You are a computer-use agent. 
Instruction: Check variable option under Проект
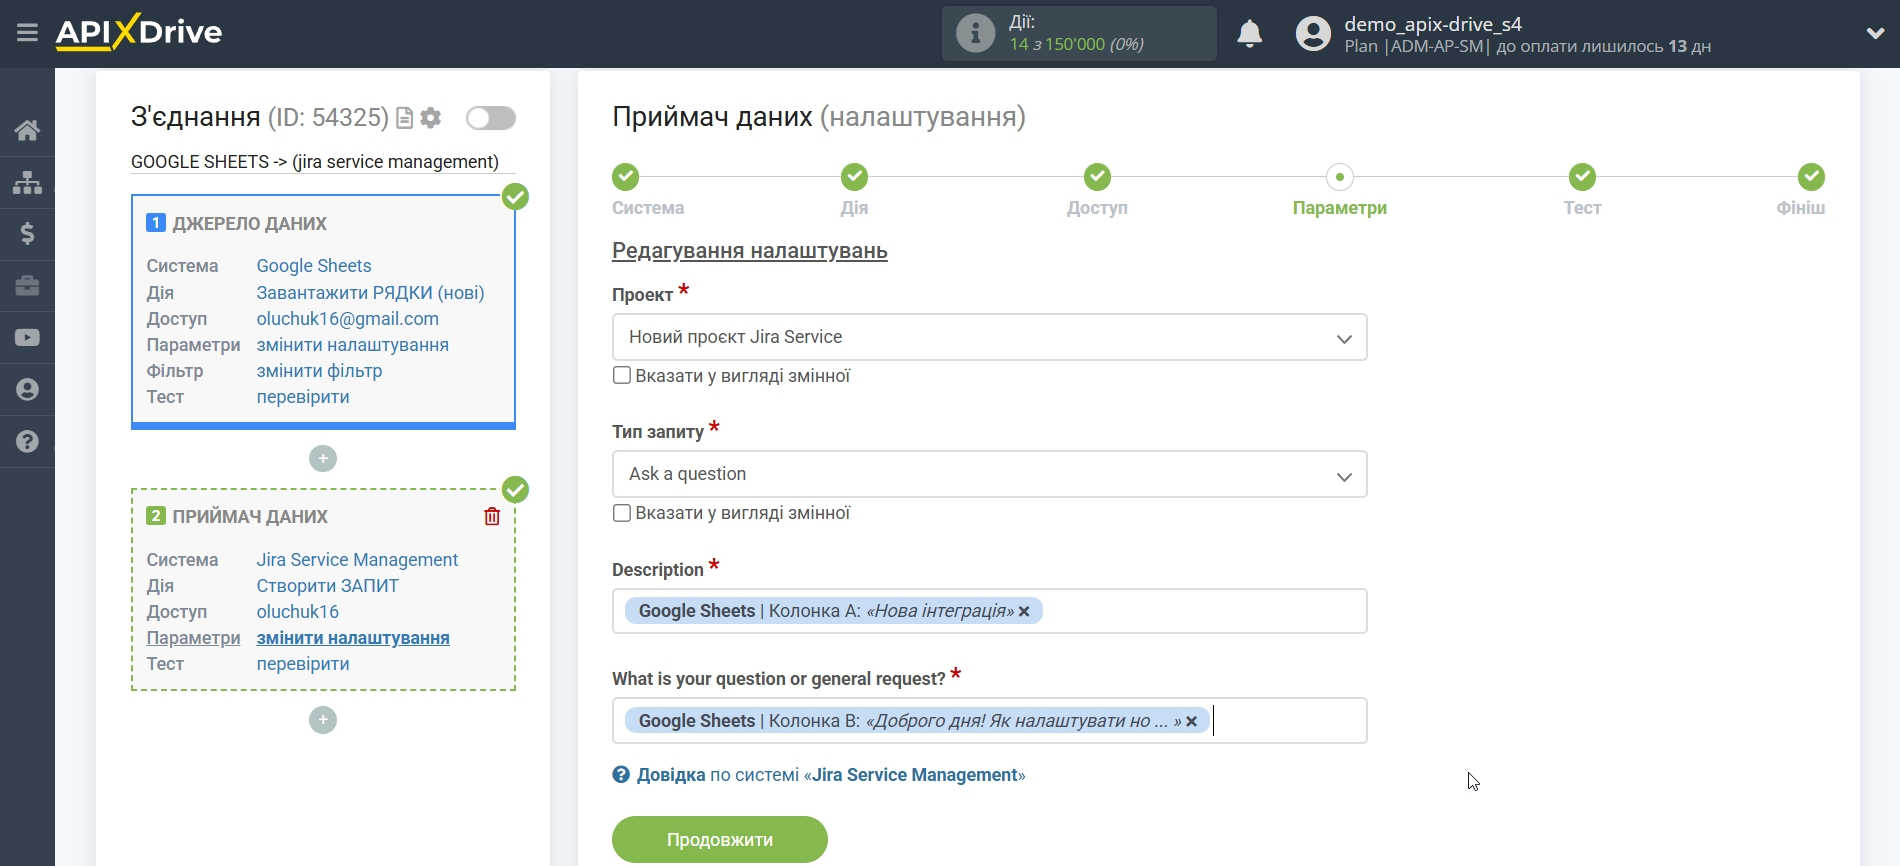pos(622,376)
